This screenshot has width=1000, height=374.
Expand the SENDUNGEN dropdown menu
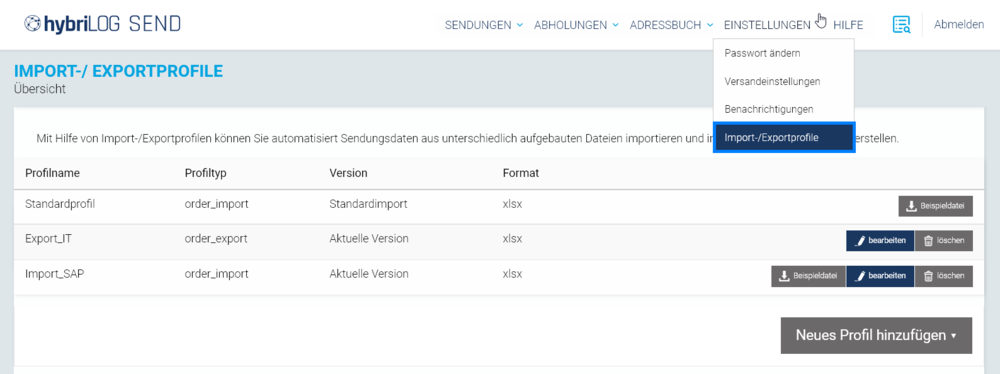click(x=483, y=25)
